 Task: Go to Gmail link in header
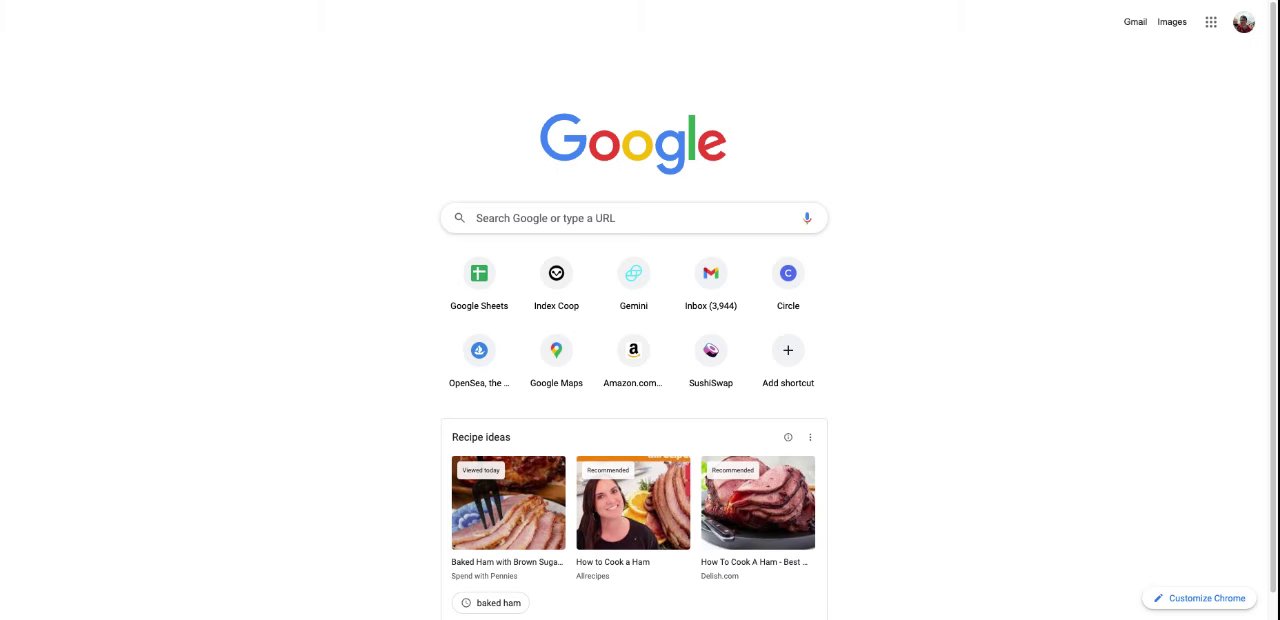pyautogui.click(x=1135, y=22)
